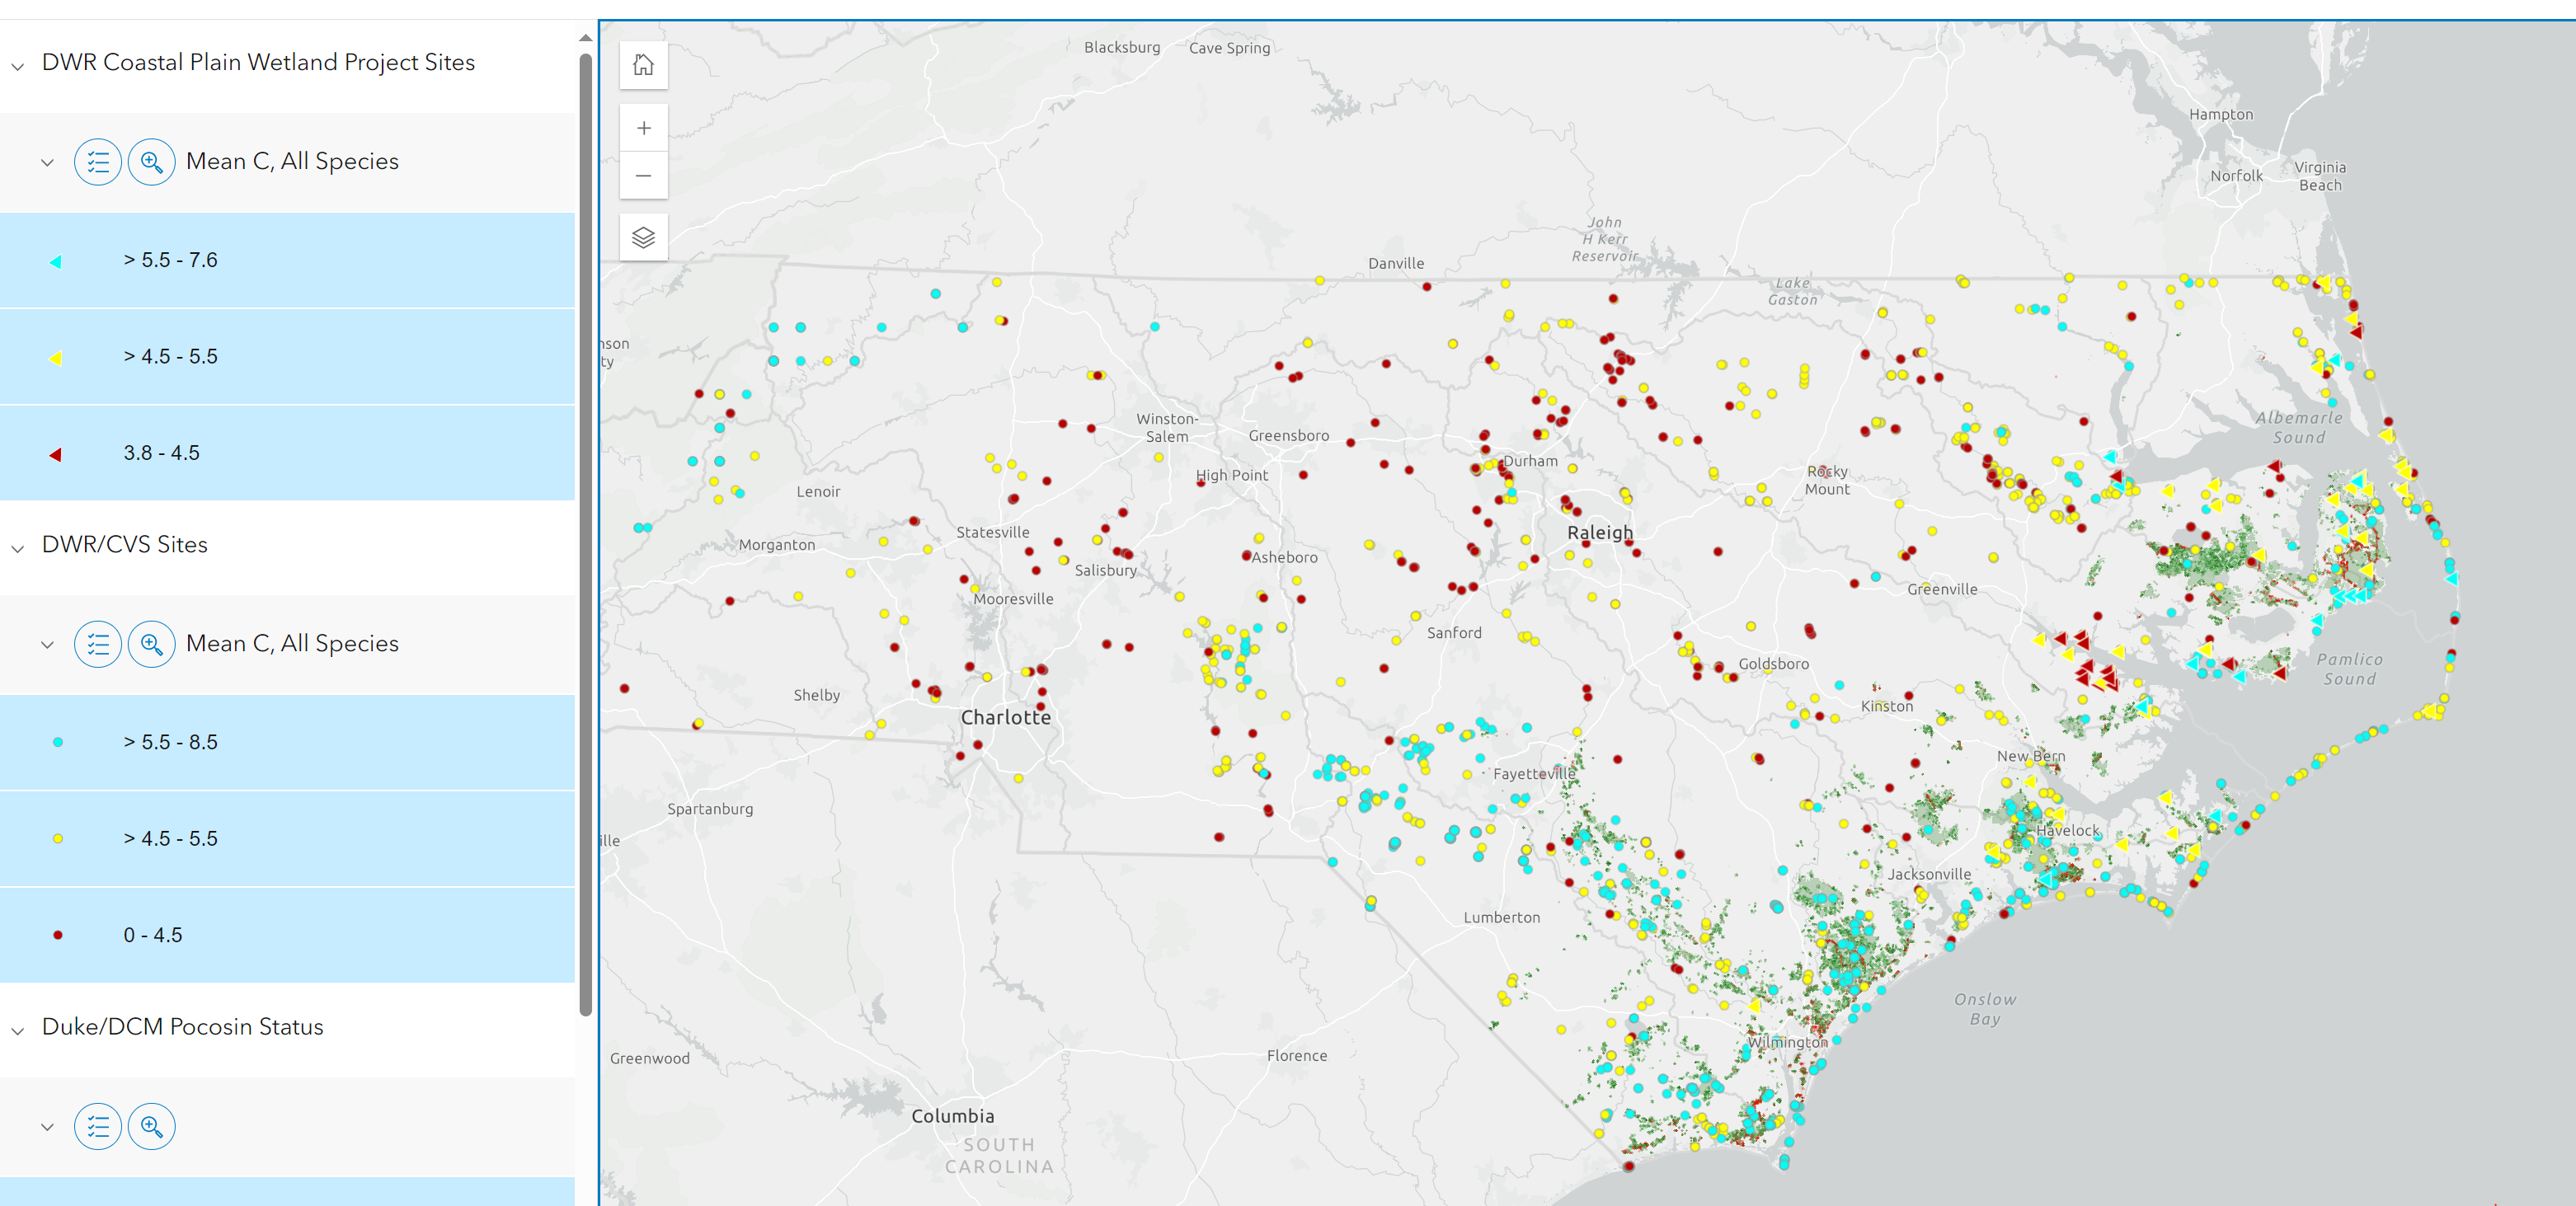Collapse Duke/DCM Pocosin Status group
The image size is (2576, 1206).
[17, 1030]
